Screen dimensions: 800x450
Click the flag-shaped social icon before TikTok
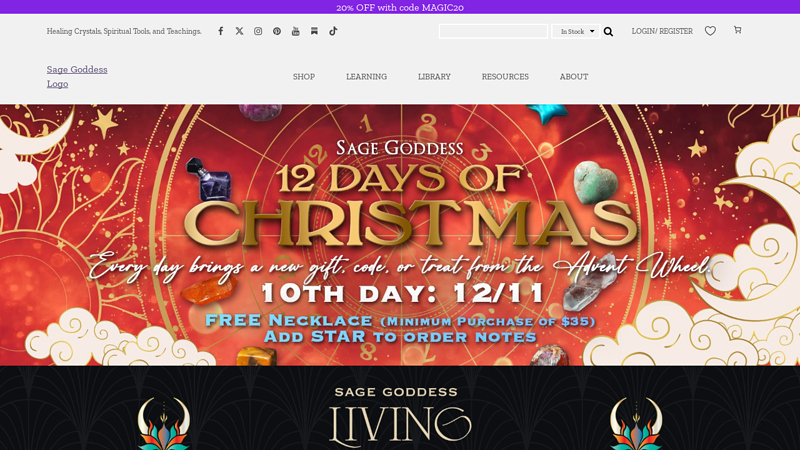point(314,31)
